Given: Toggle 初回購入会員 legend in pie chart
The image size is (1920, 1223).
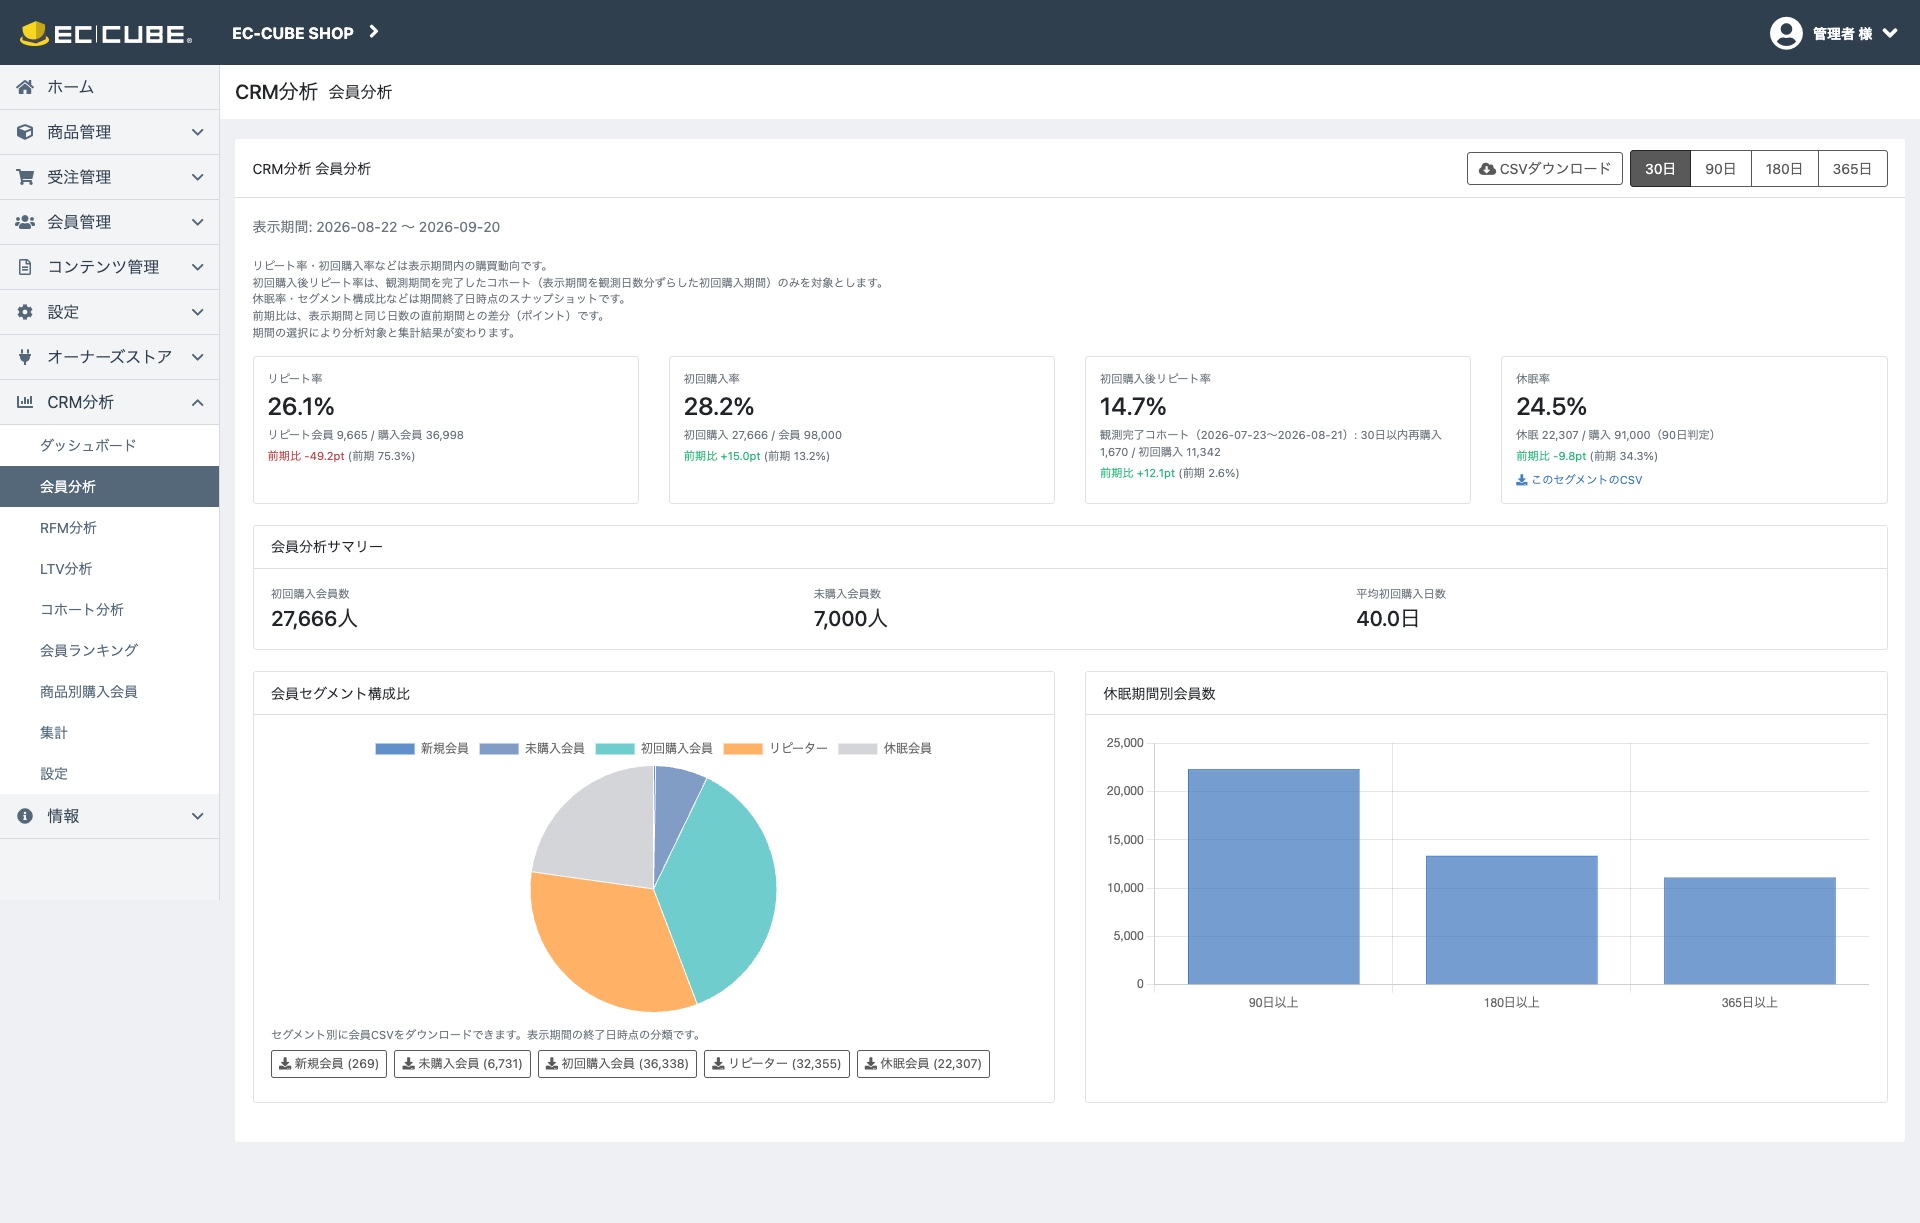Looking at the screenshot, I should [653, 748].
